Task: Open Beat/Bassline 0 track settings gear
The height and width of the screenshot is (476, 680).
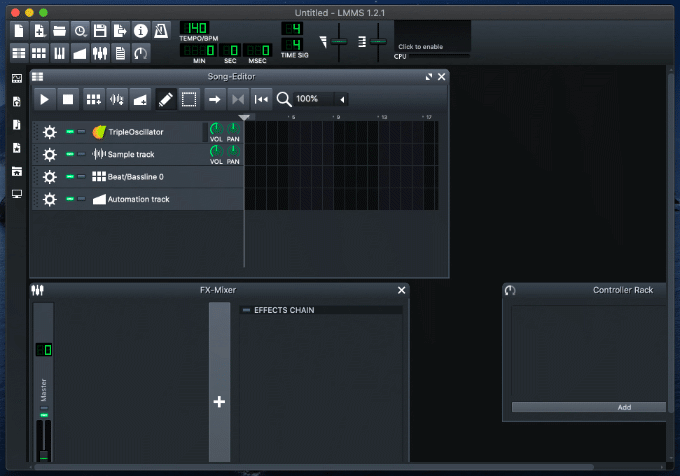Action: click(x=49, y=177)
